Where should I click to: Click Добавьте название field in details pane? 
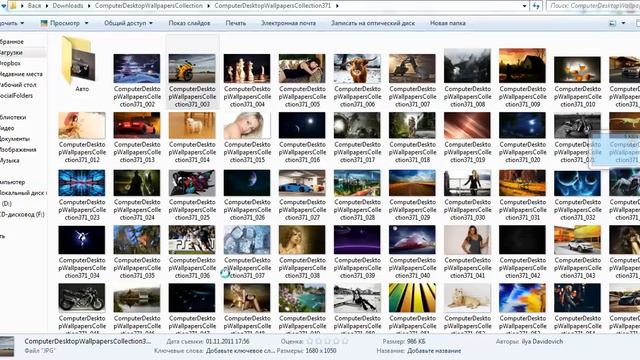pos(434,351)
